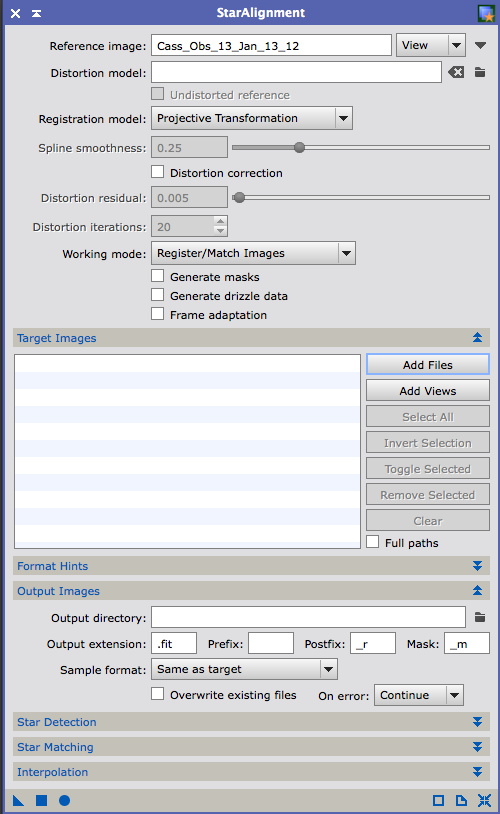Expand the Star Detection section
Image resolution: width=500 pixels, height=814 pixels.
(x=251, y=722)
